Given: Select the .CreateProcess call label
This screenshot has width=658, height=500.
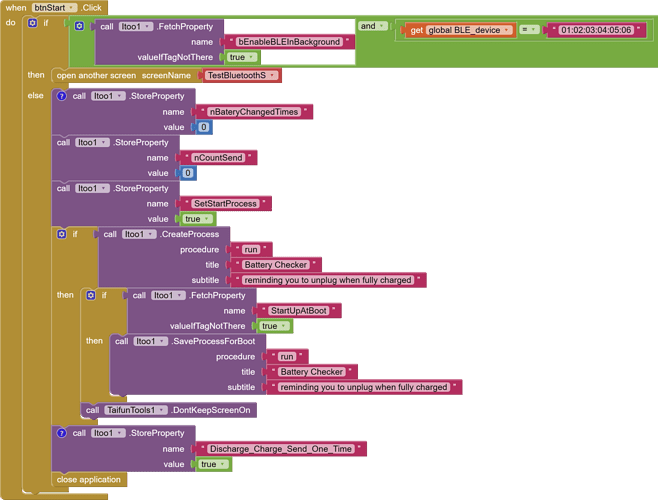Looking at the screenshot, I should (189, 234).
